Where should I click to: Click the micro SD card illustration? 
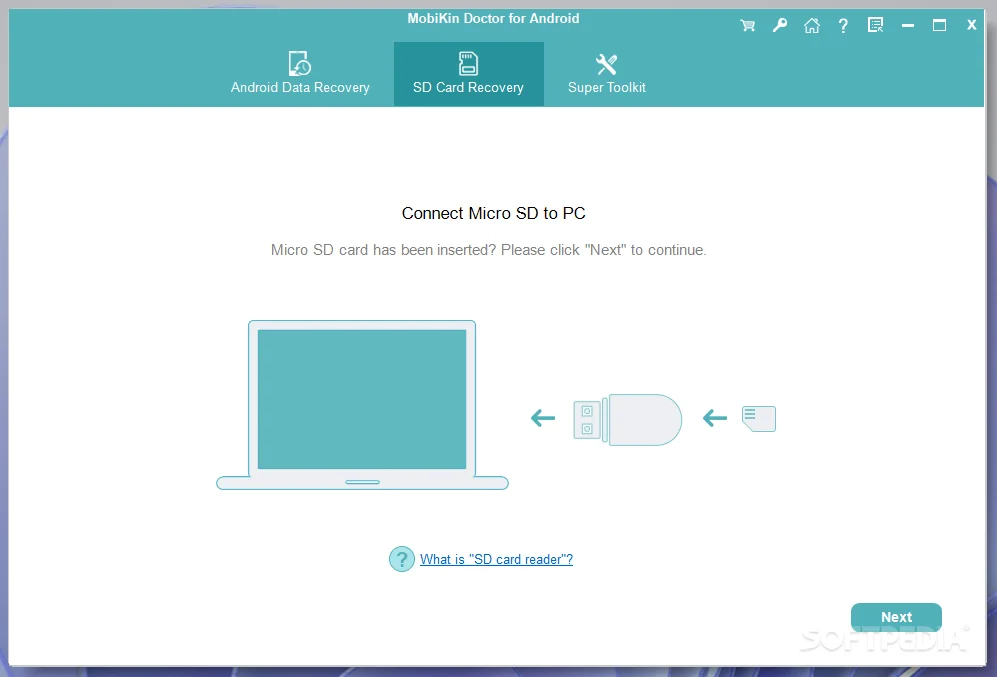pos(758,418)
